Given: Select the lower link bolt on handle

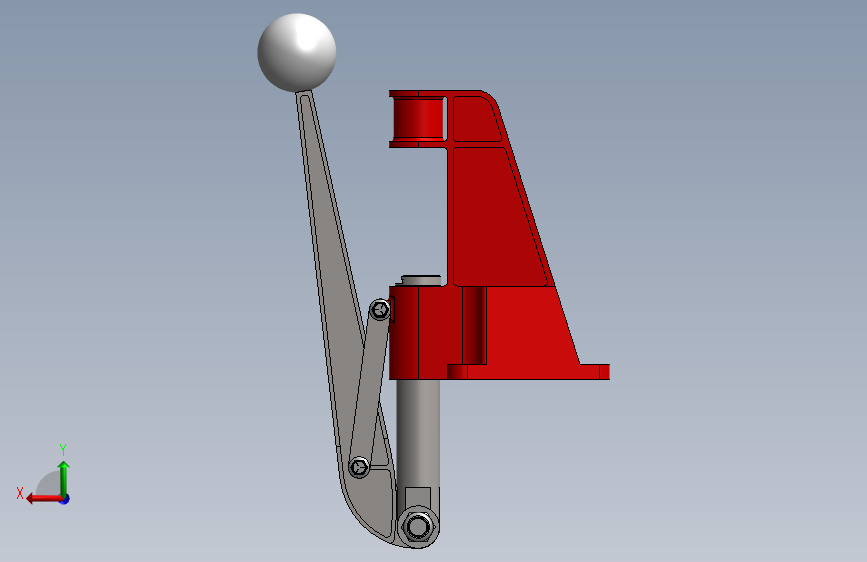Looking at the screenshot, I should click(x=359, y=467).
